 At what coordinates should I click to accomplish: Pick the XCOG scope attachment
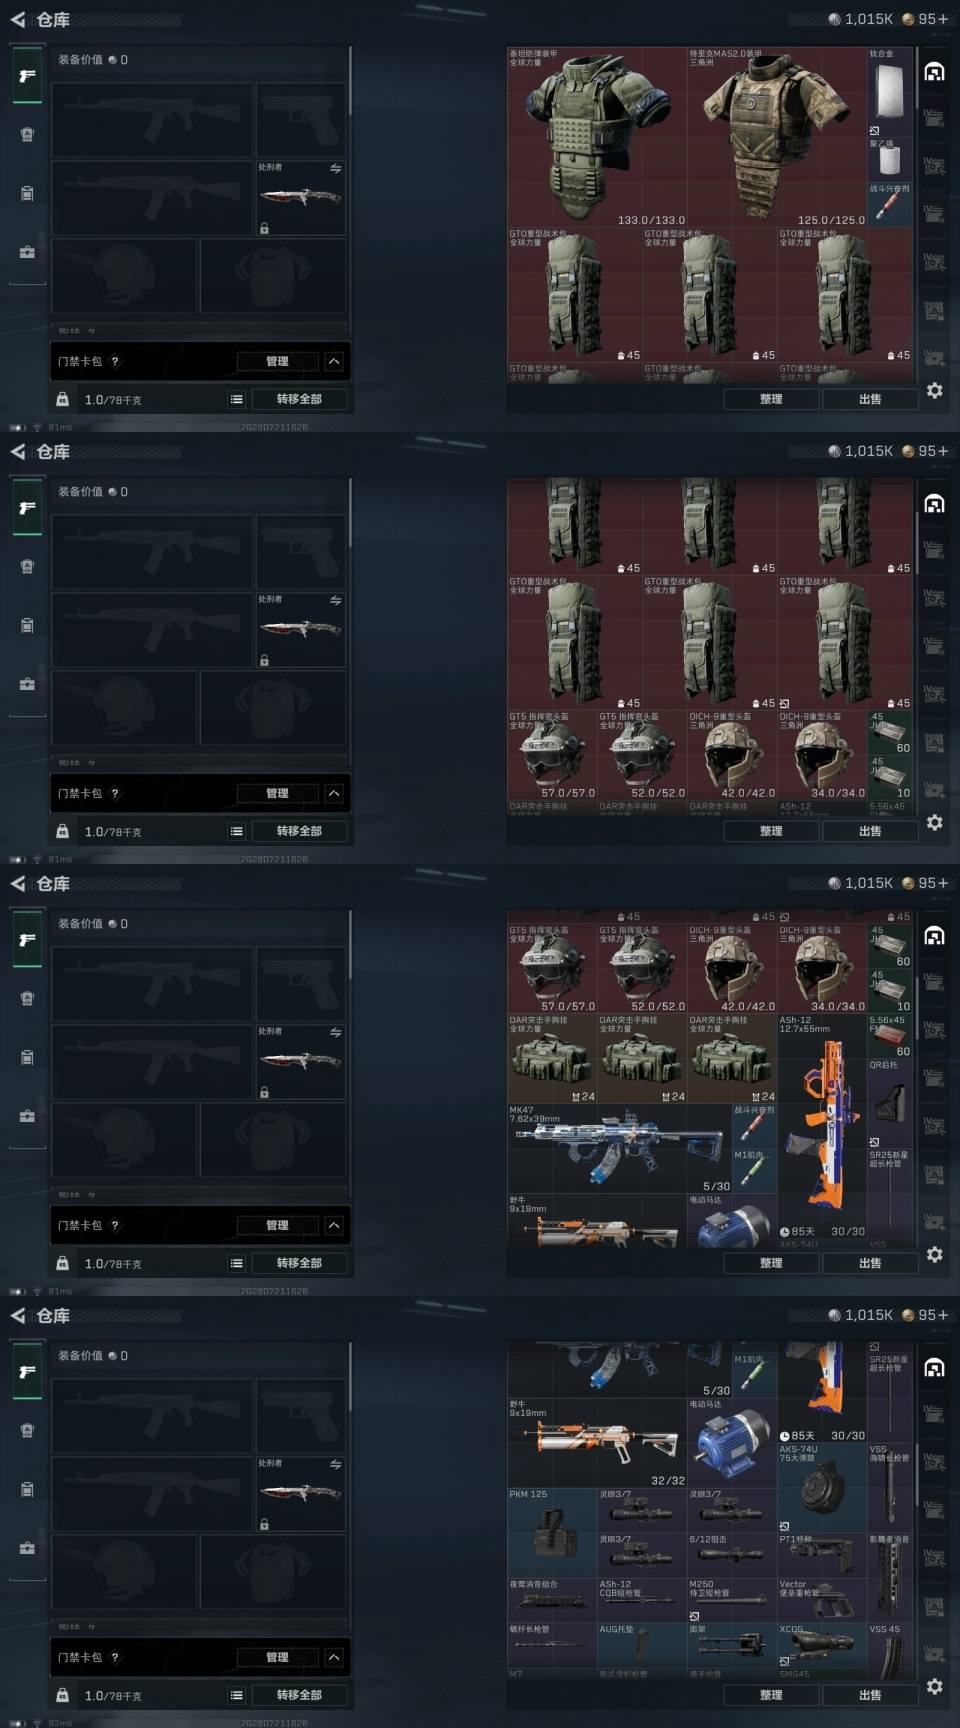[x=822, y=1646]
